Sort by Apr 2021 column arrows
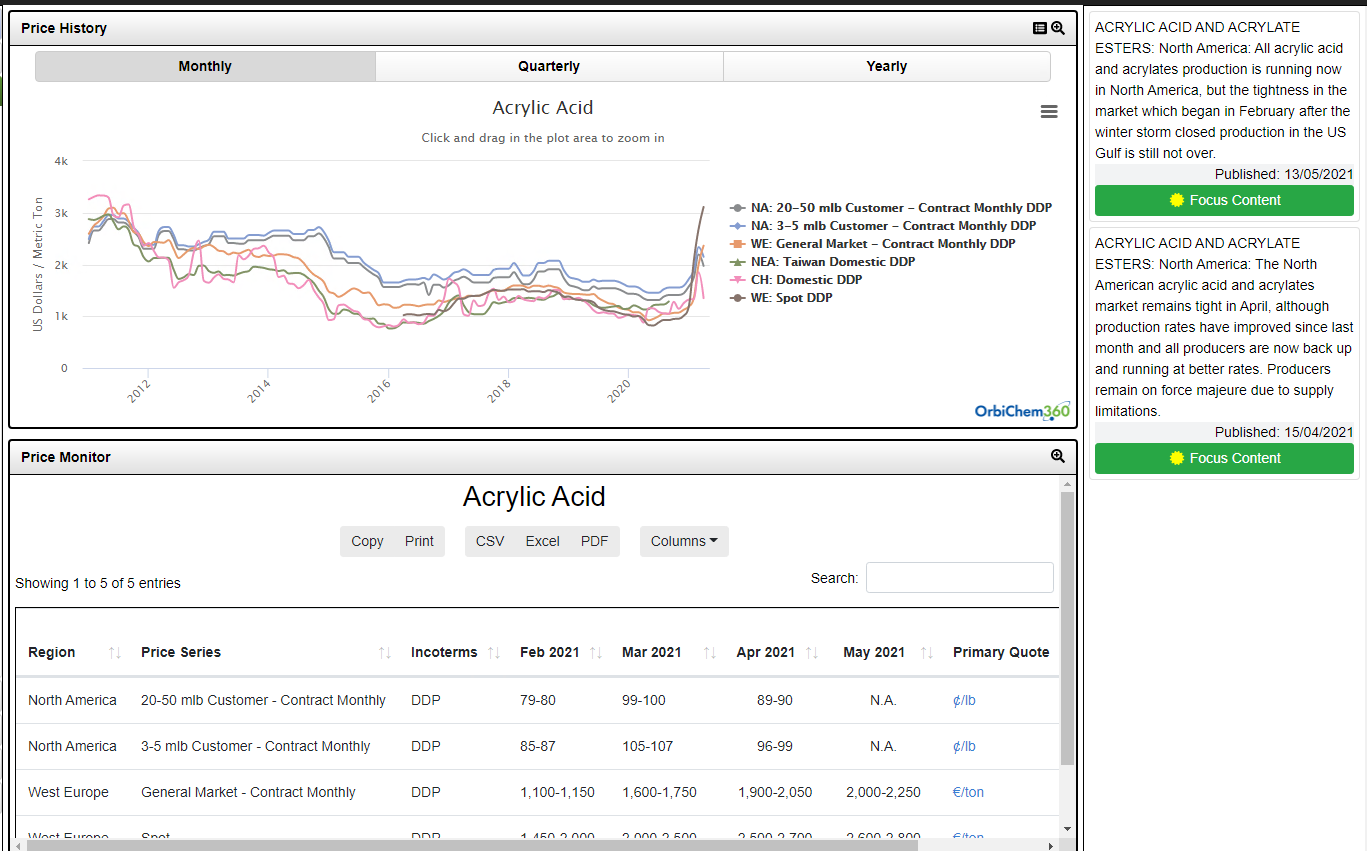Screen dimensions: 1367x851 coord(812,652)
